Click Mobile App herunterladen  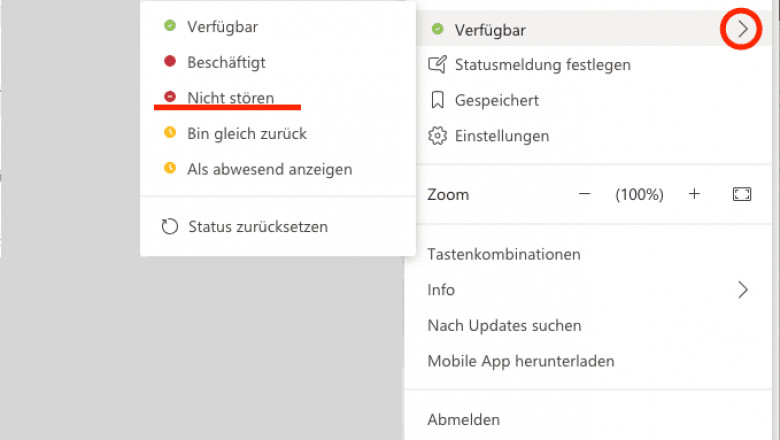(521, 361)
